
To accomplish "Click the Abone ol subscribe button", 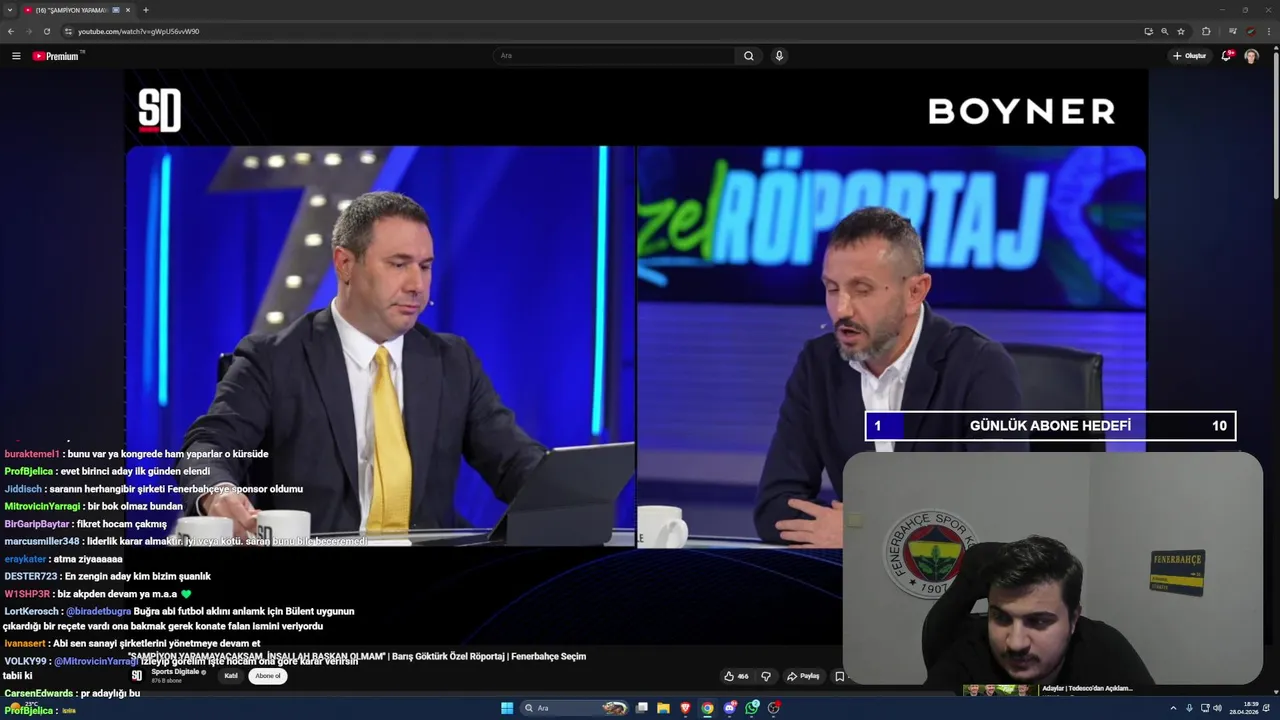I will [x=268, y=676].
